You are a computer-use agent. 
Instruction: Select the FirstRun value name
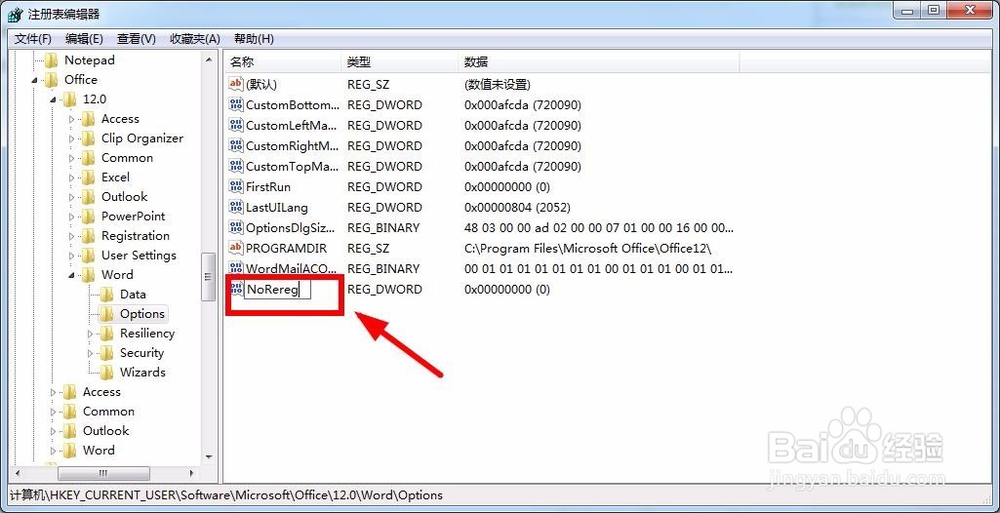click(x=268, y=187)
